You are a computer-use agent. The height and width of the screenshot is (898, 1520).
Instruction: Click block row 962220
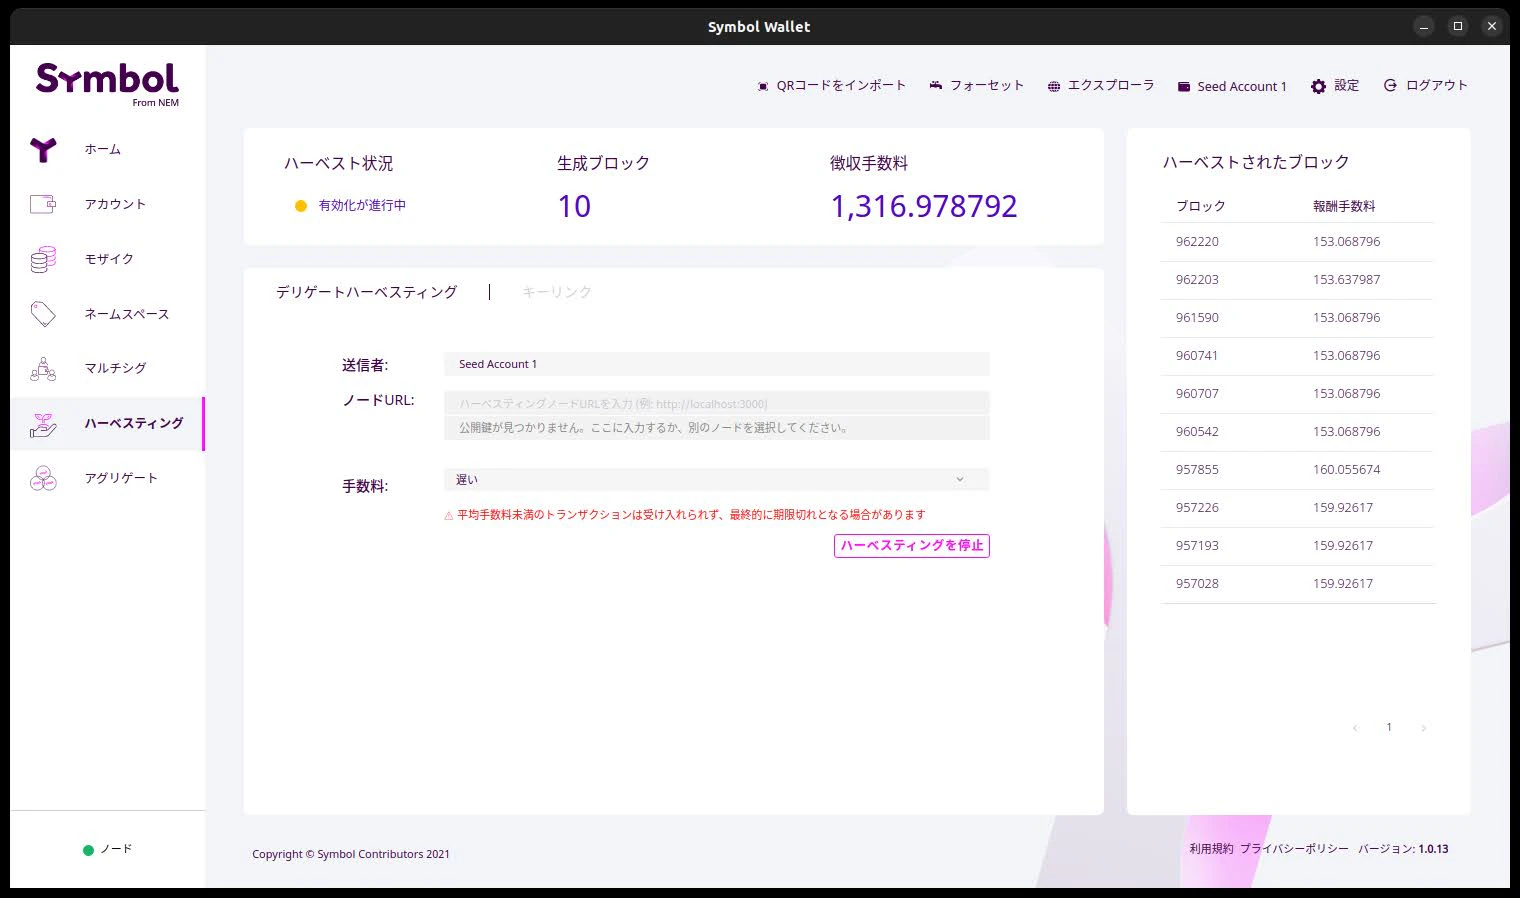(1297, 242)
